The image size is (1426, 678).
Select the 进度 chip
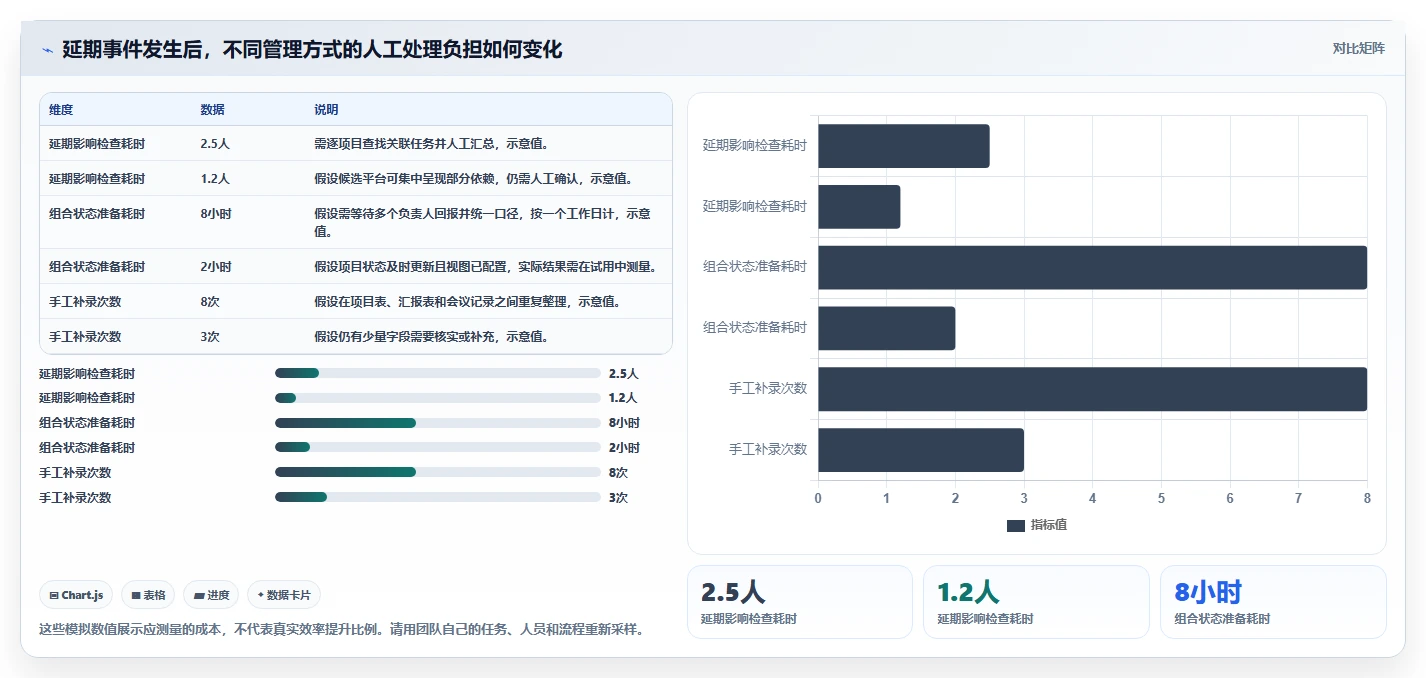tap(212, 595)
